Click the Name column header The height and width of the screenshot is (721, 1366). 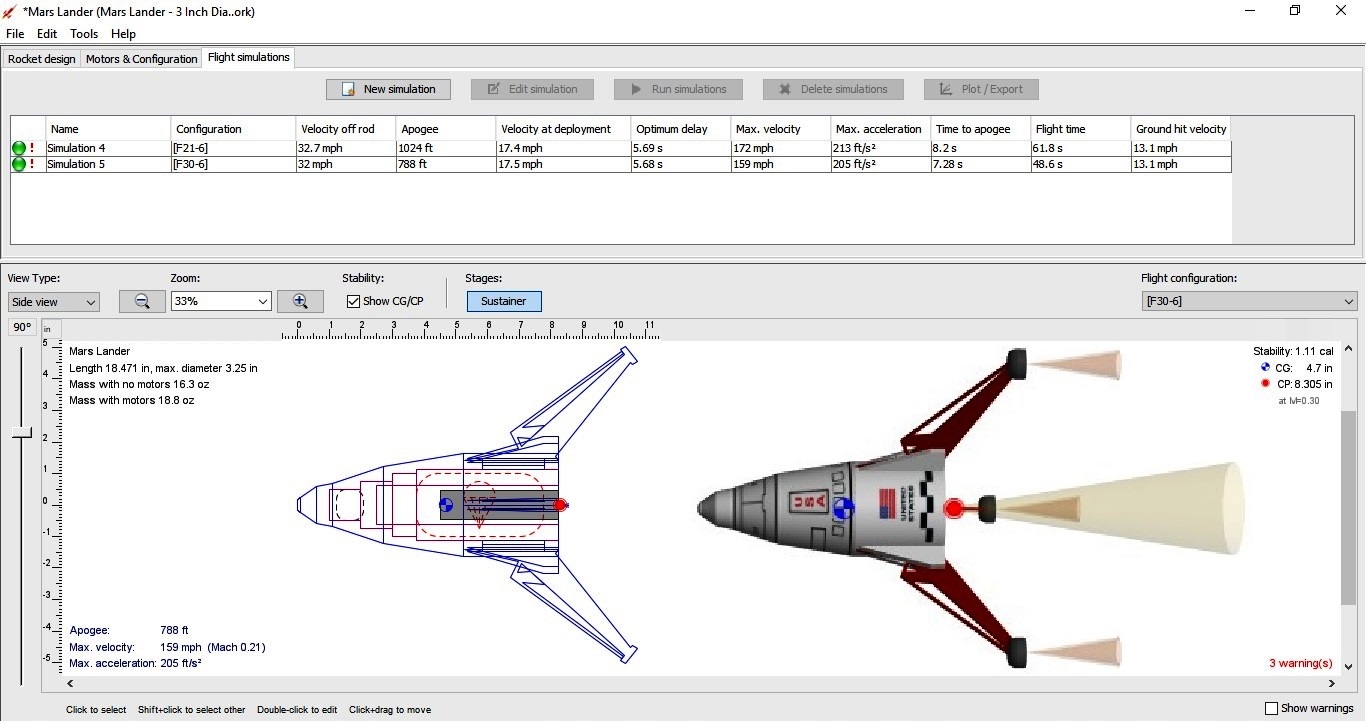pos(108,129)
